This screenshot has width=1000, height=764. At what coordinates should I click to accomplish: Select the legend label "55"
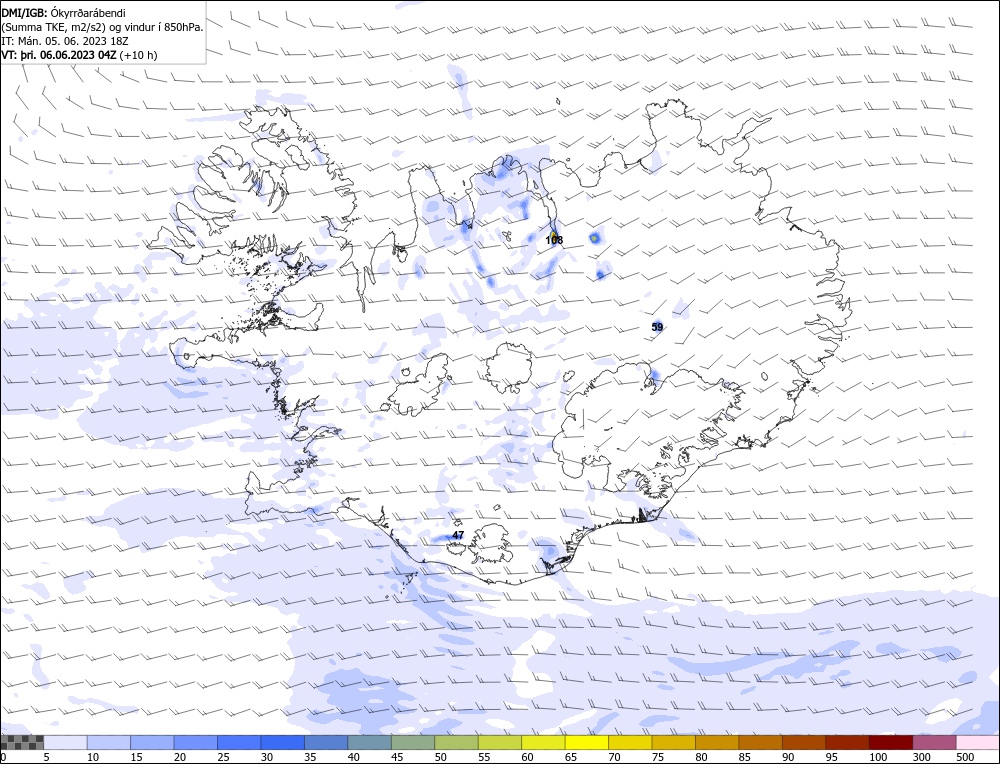tap(483, 757)
